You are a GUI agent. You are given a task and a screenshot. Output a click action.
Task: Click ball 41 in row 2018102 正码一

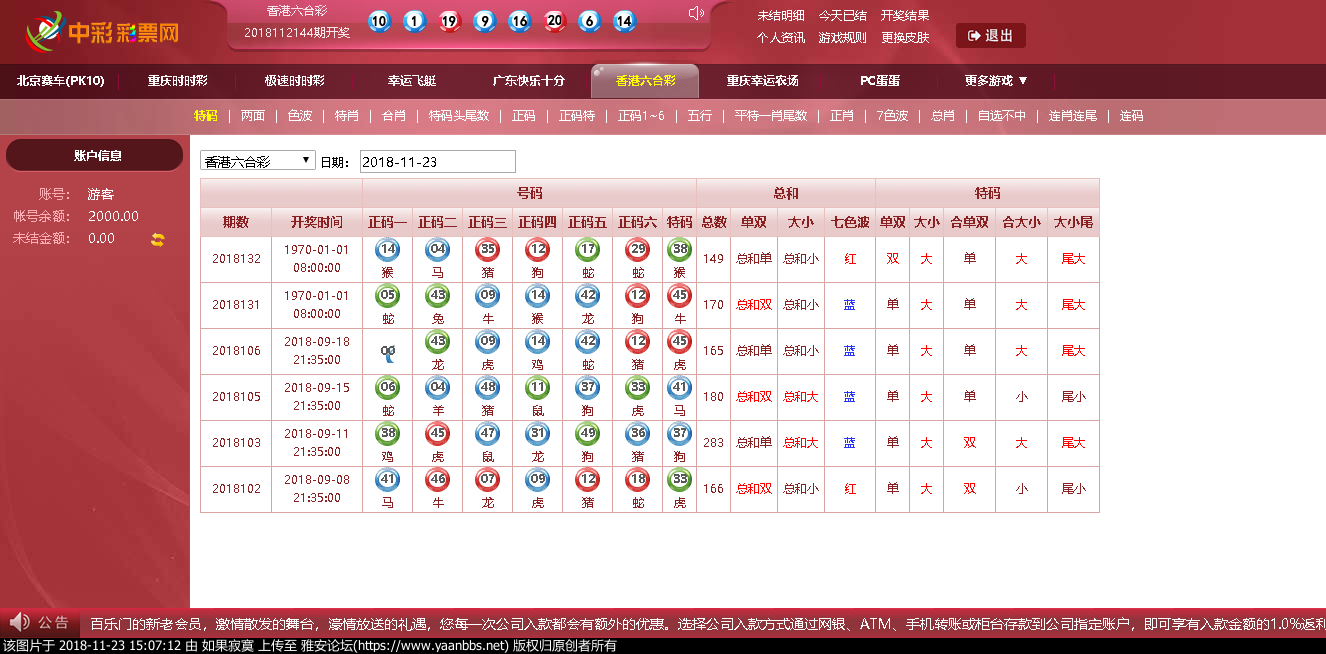coord(387,480)
